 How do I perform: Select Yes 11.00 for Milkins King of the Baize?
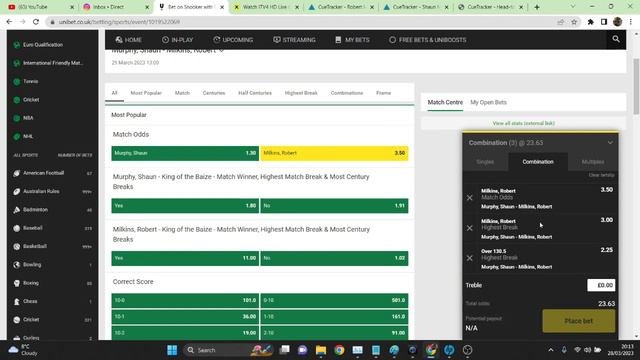tap(185, 258)
